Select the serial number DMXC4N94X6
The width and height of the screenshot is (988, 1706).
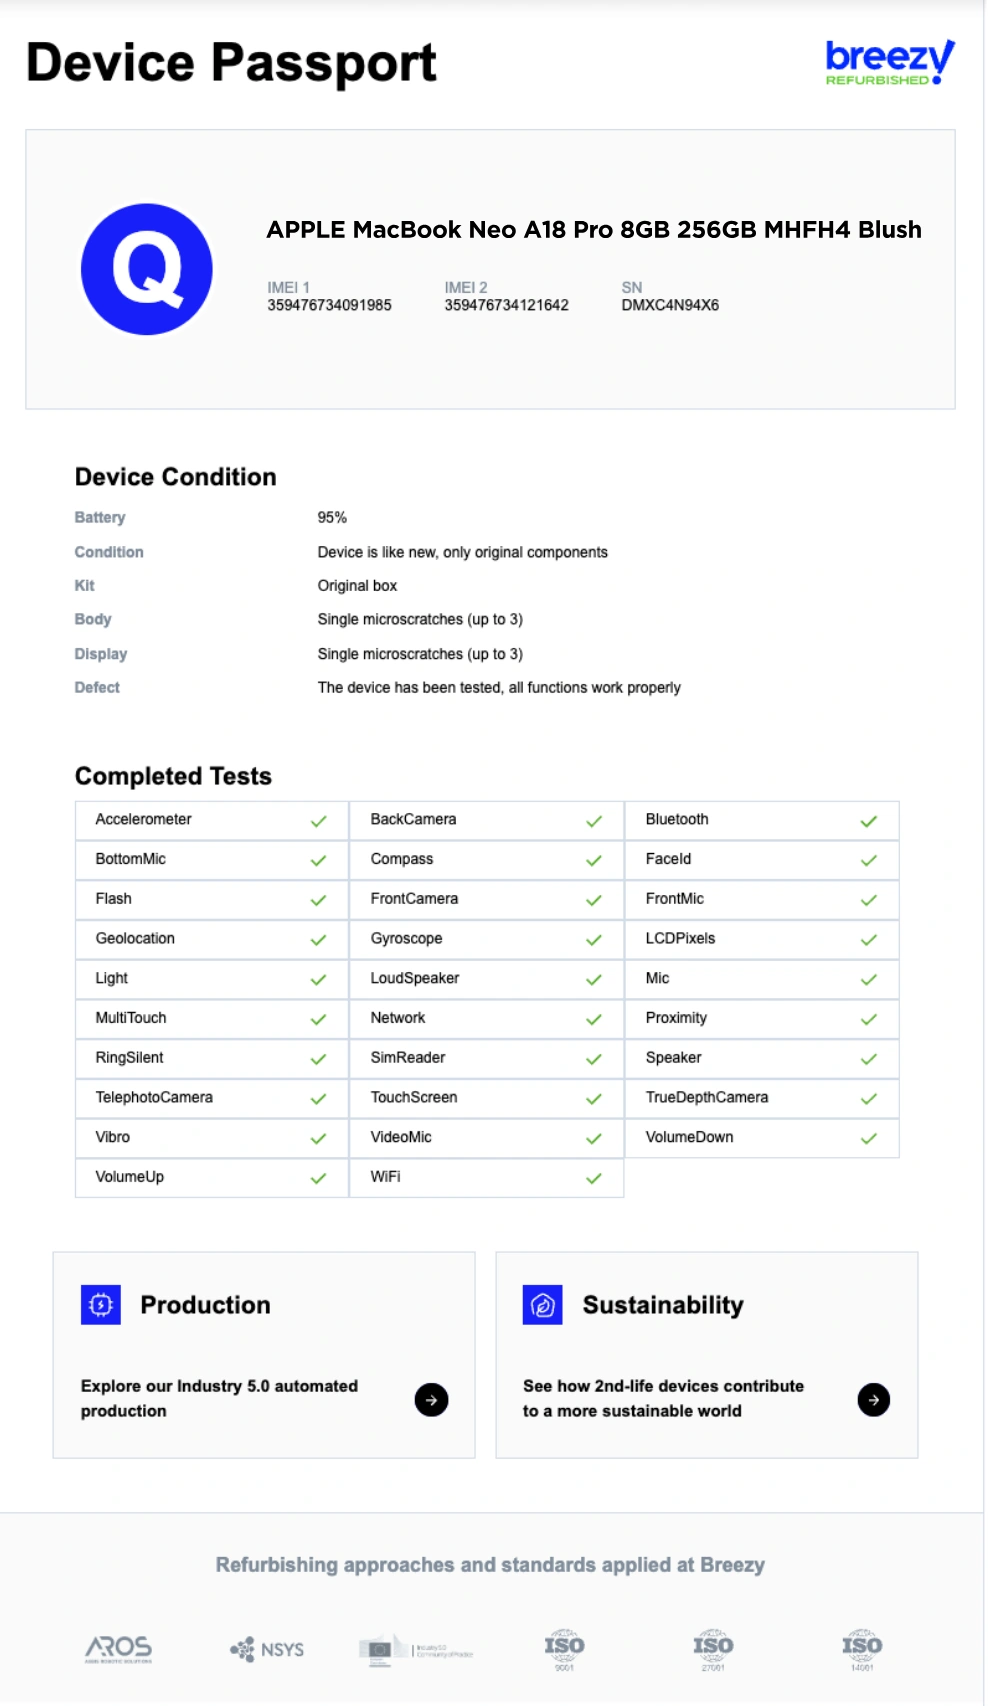point(670,305)
